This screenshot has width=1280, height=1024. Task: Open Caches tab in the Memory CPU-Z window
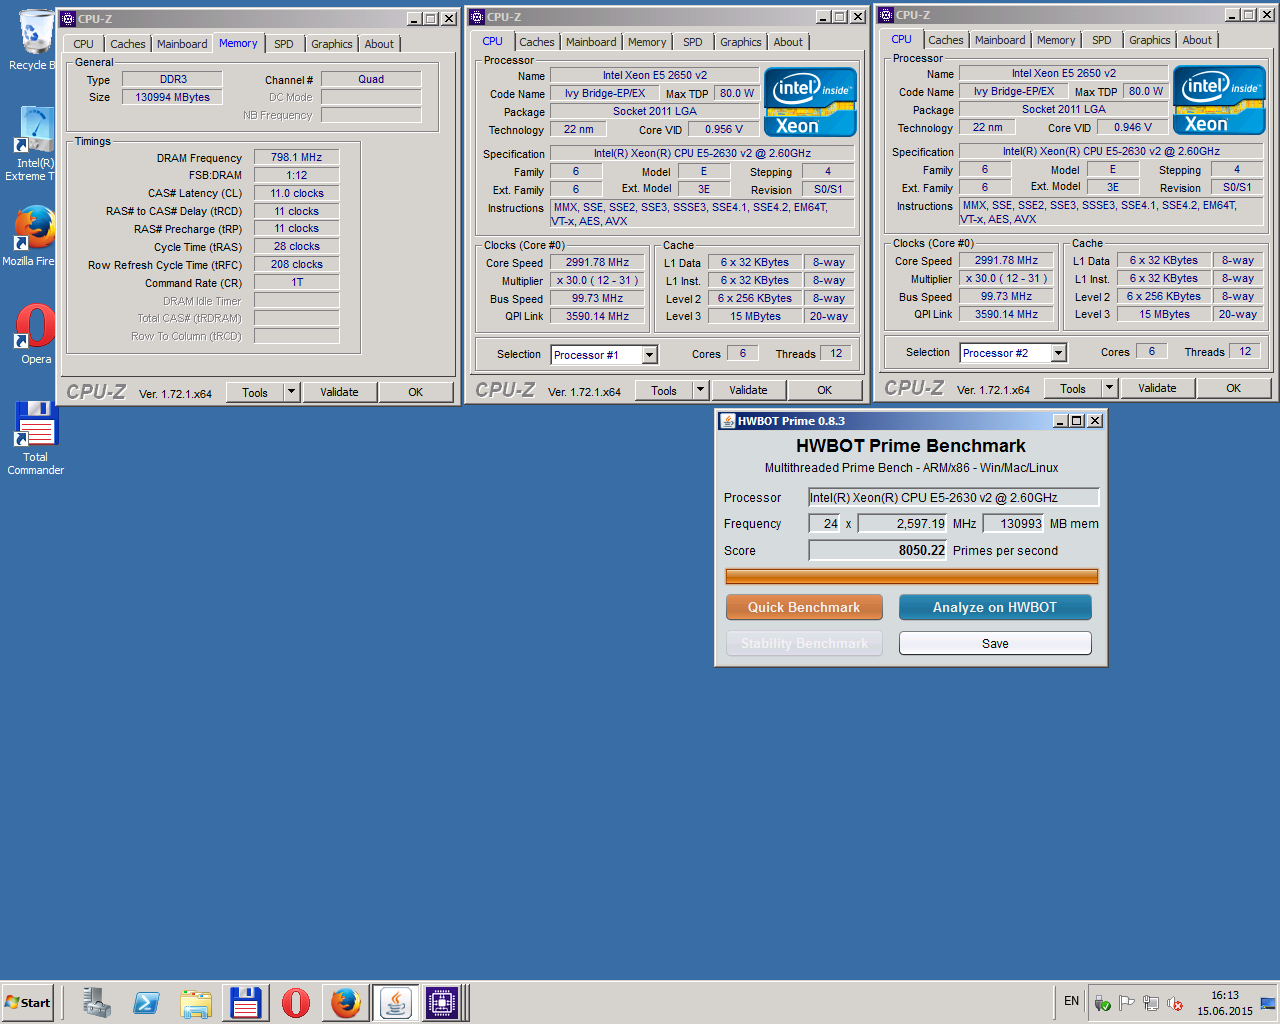(x=127, y=44)
